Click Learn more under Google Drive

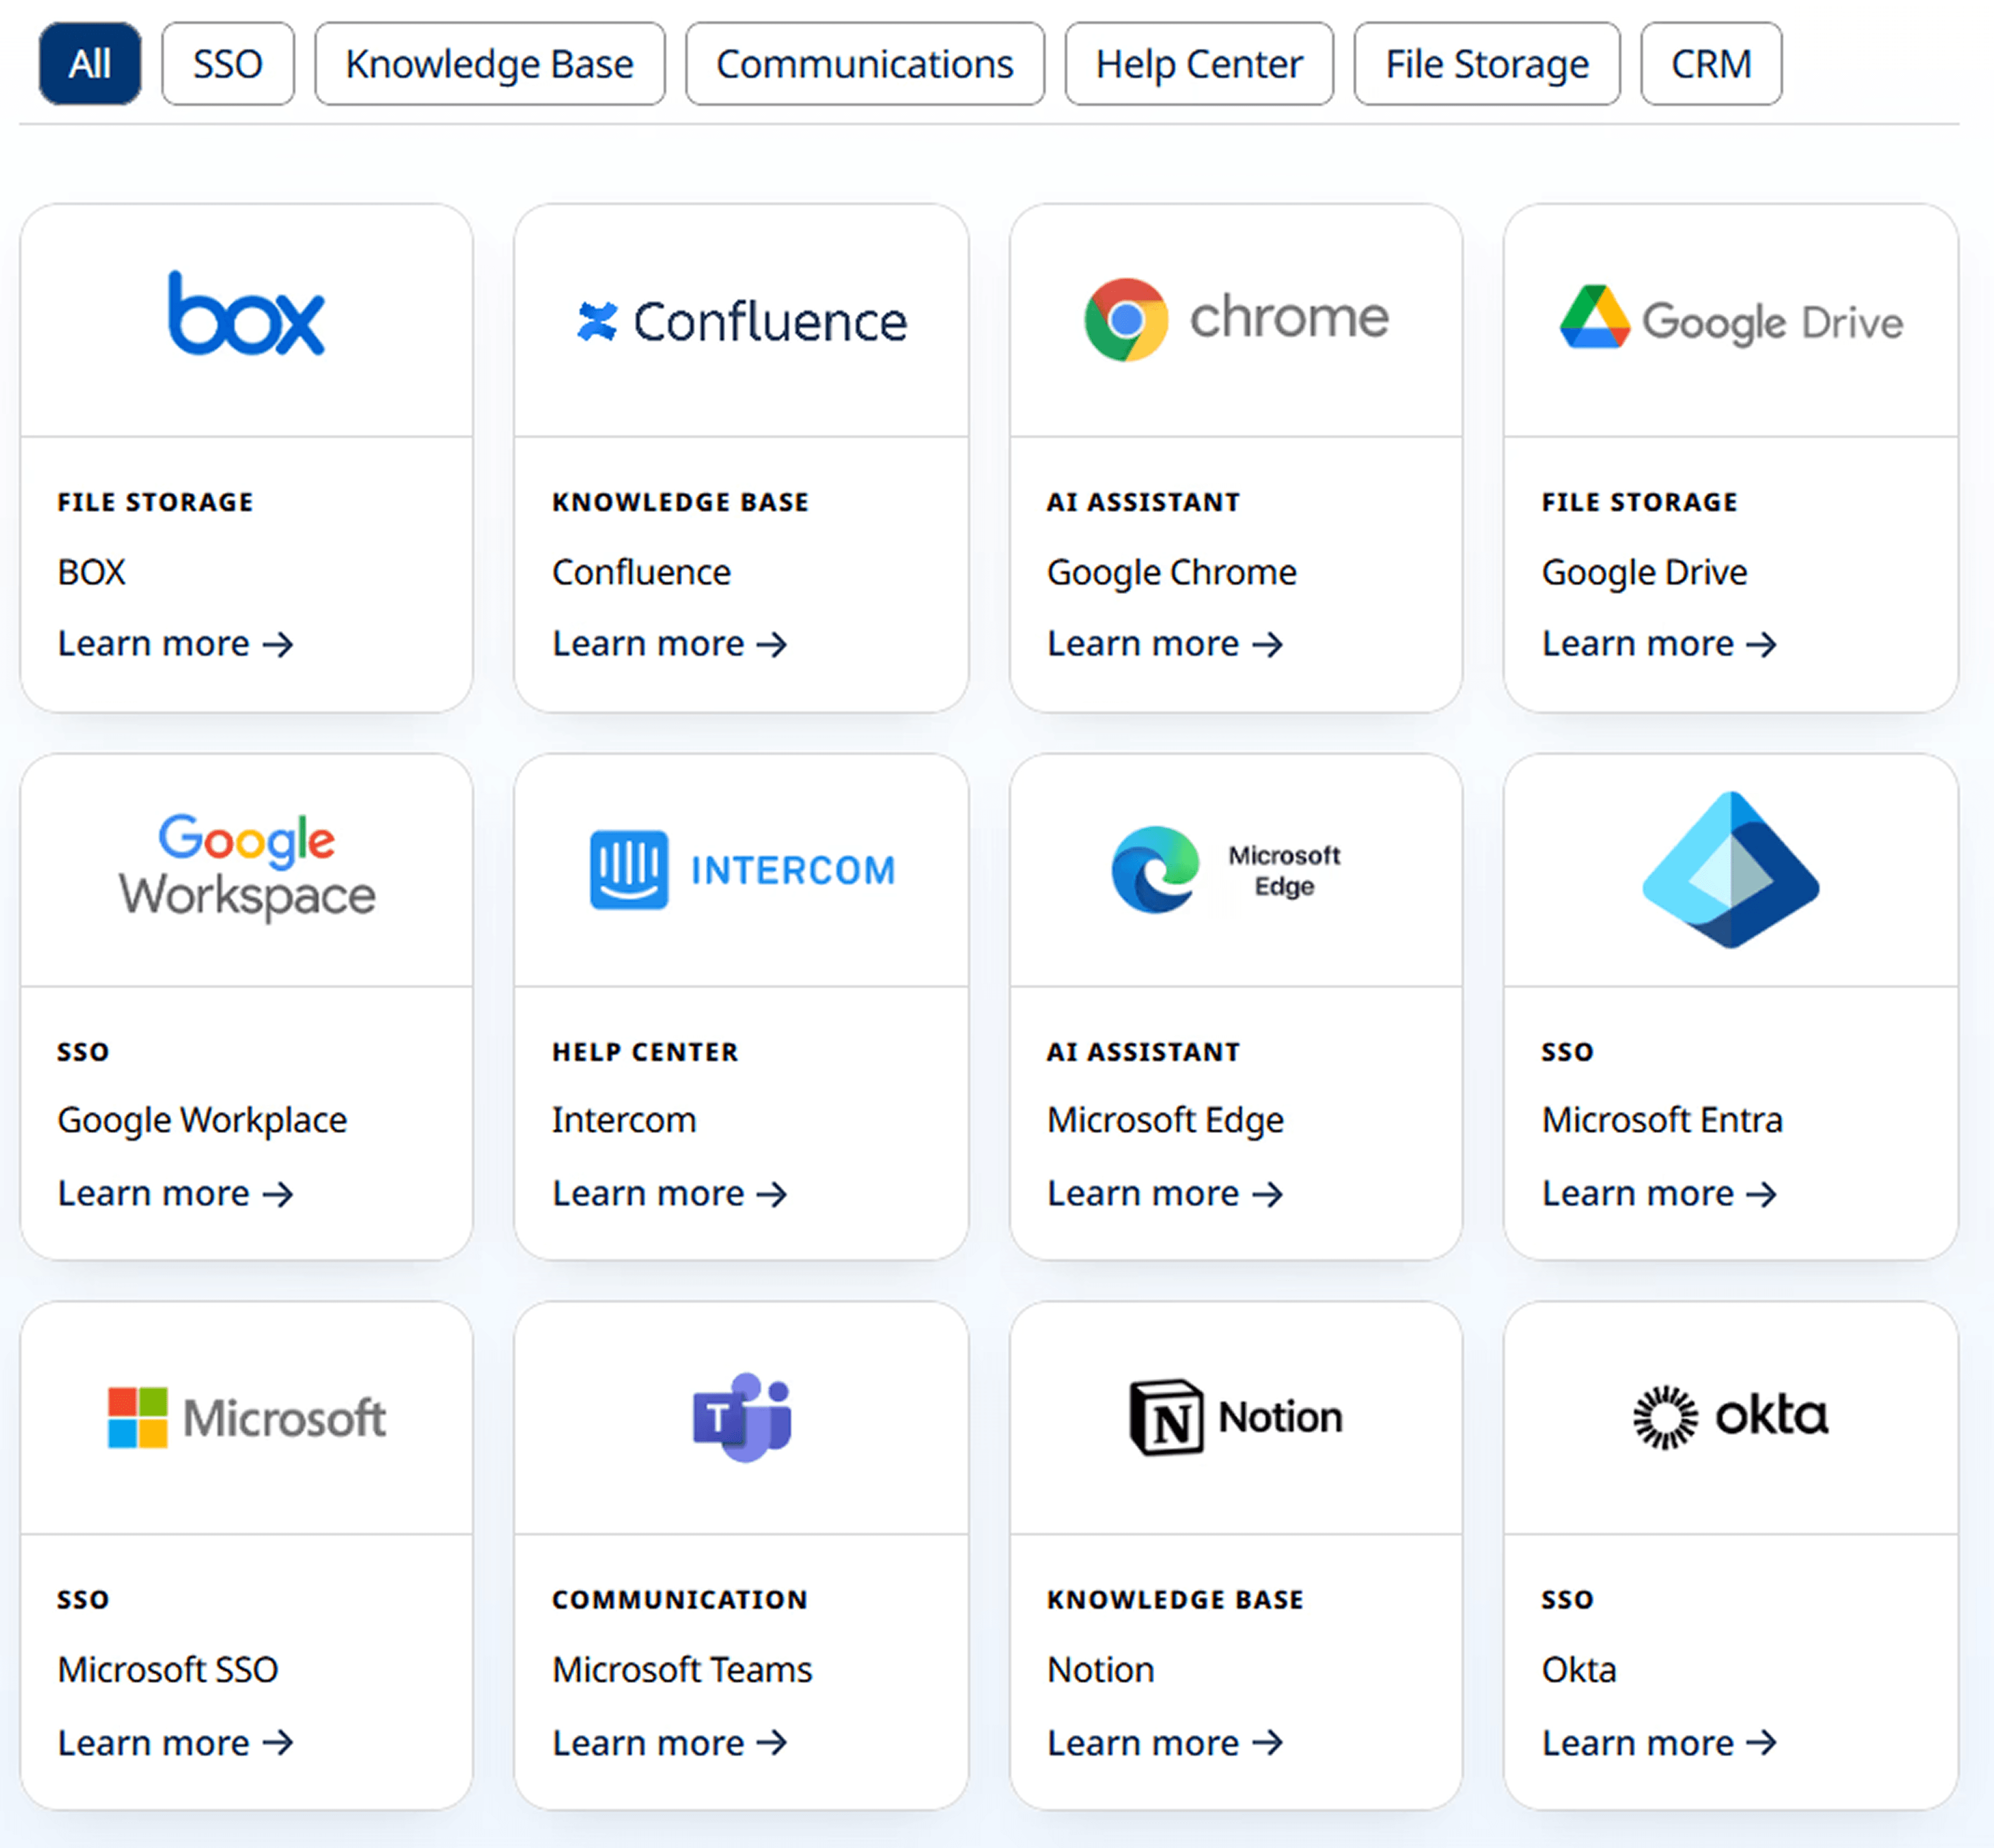(x=1658, y=643)
